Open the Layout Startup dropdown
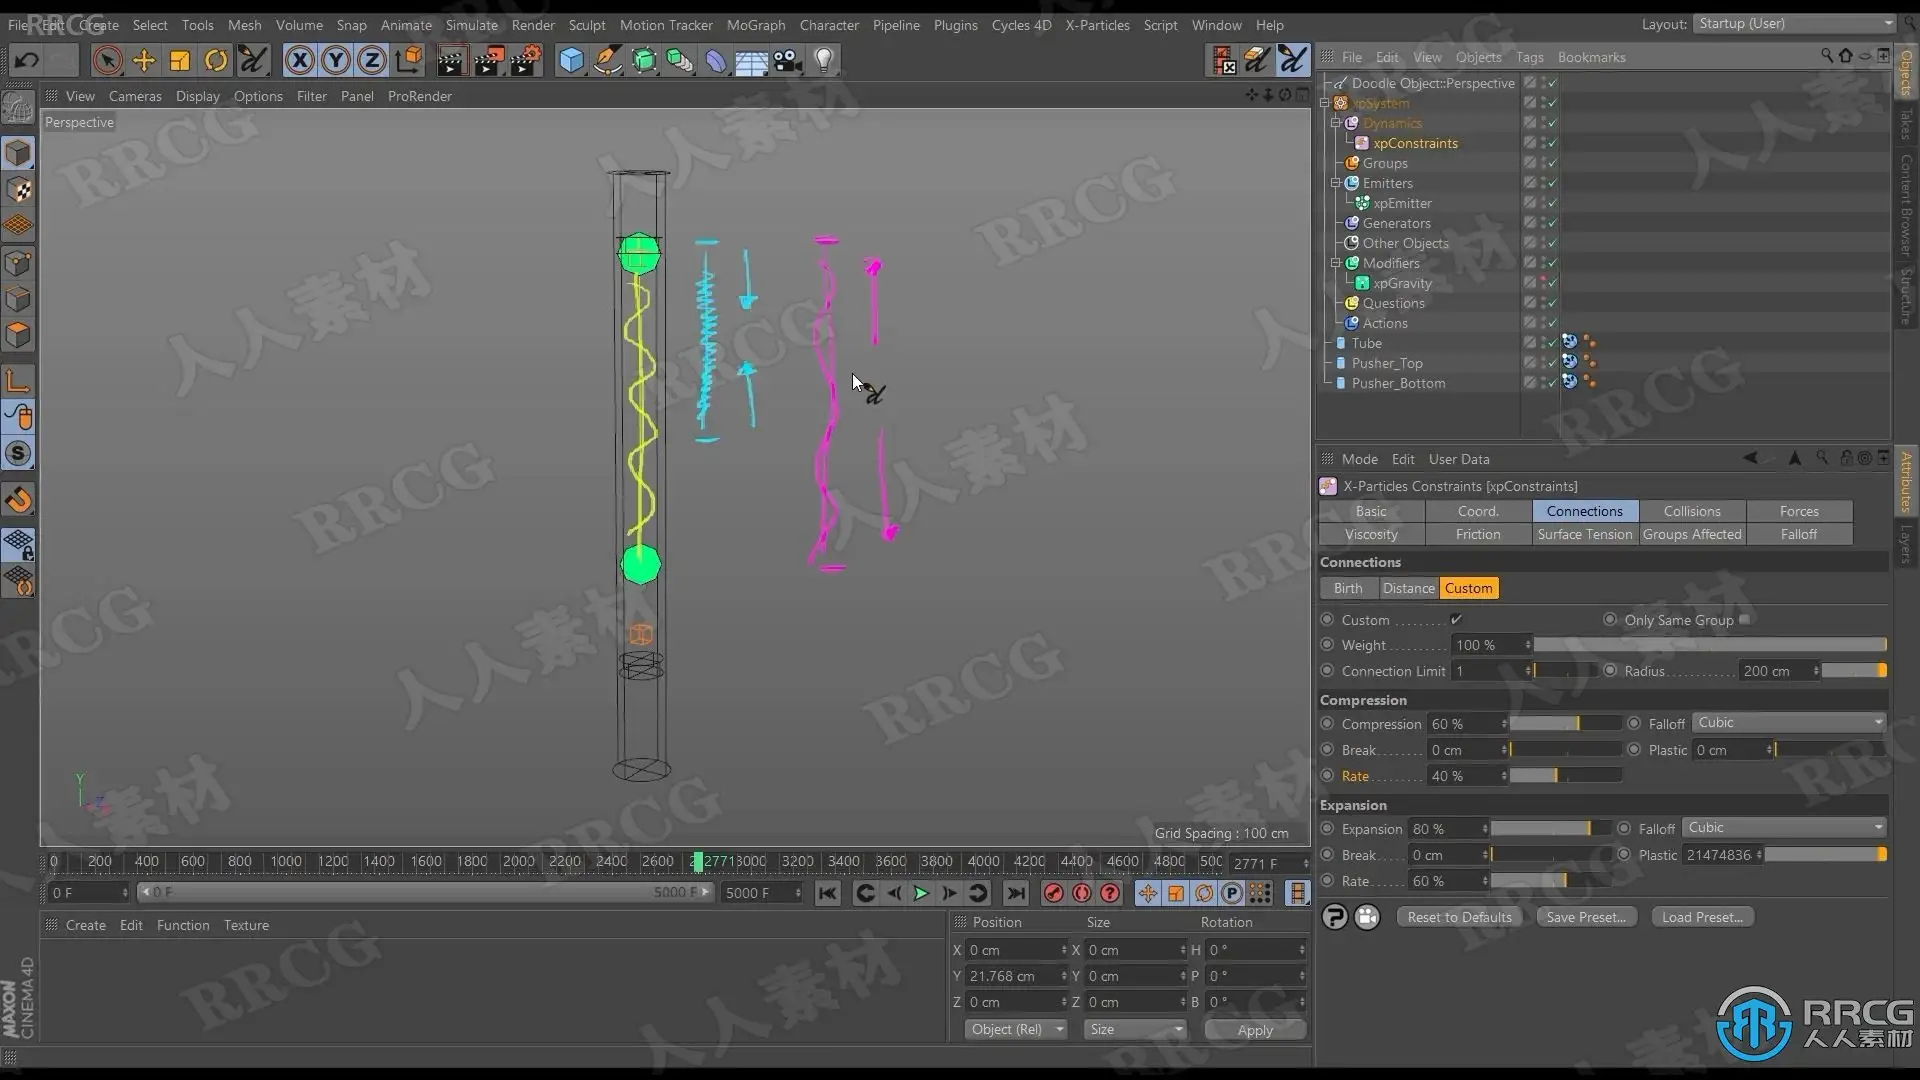Image resolution: width=1920 pixels, height=1080 pixels. pos(1794,24)
